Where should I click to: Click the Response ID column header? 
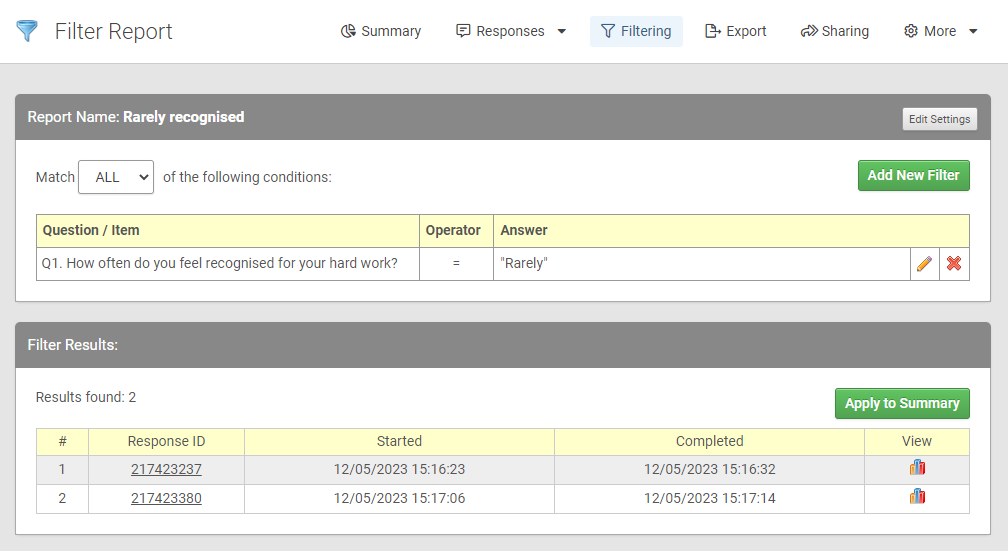tap(166, 441)
